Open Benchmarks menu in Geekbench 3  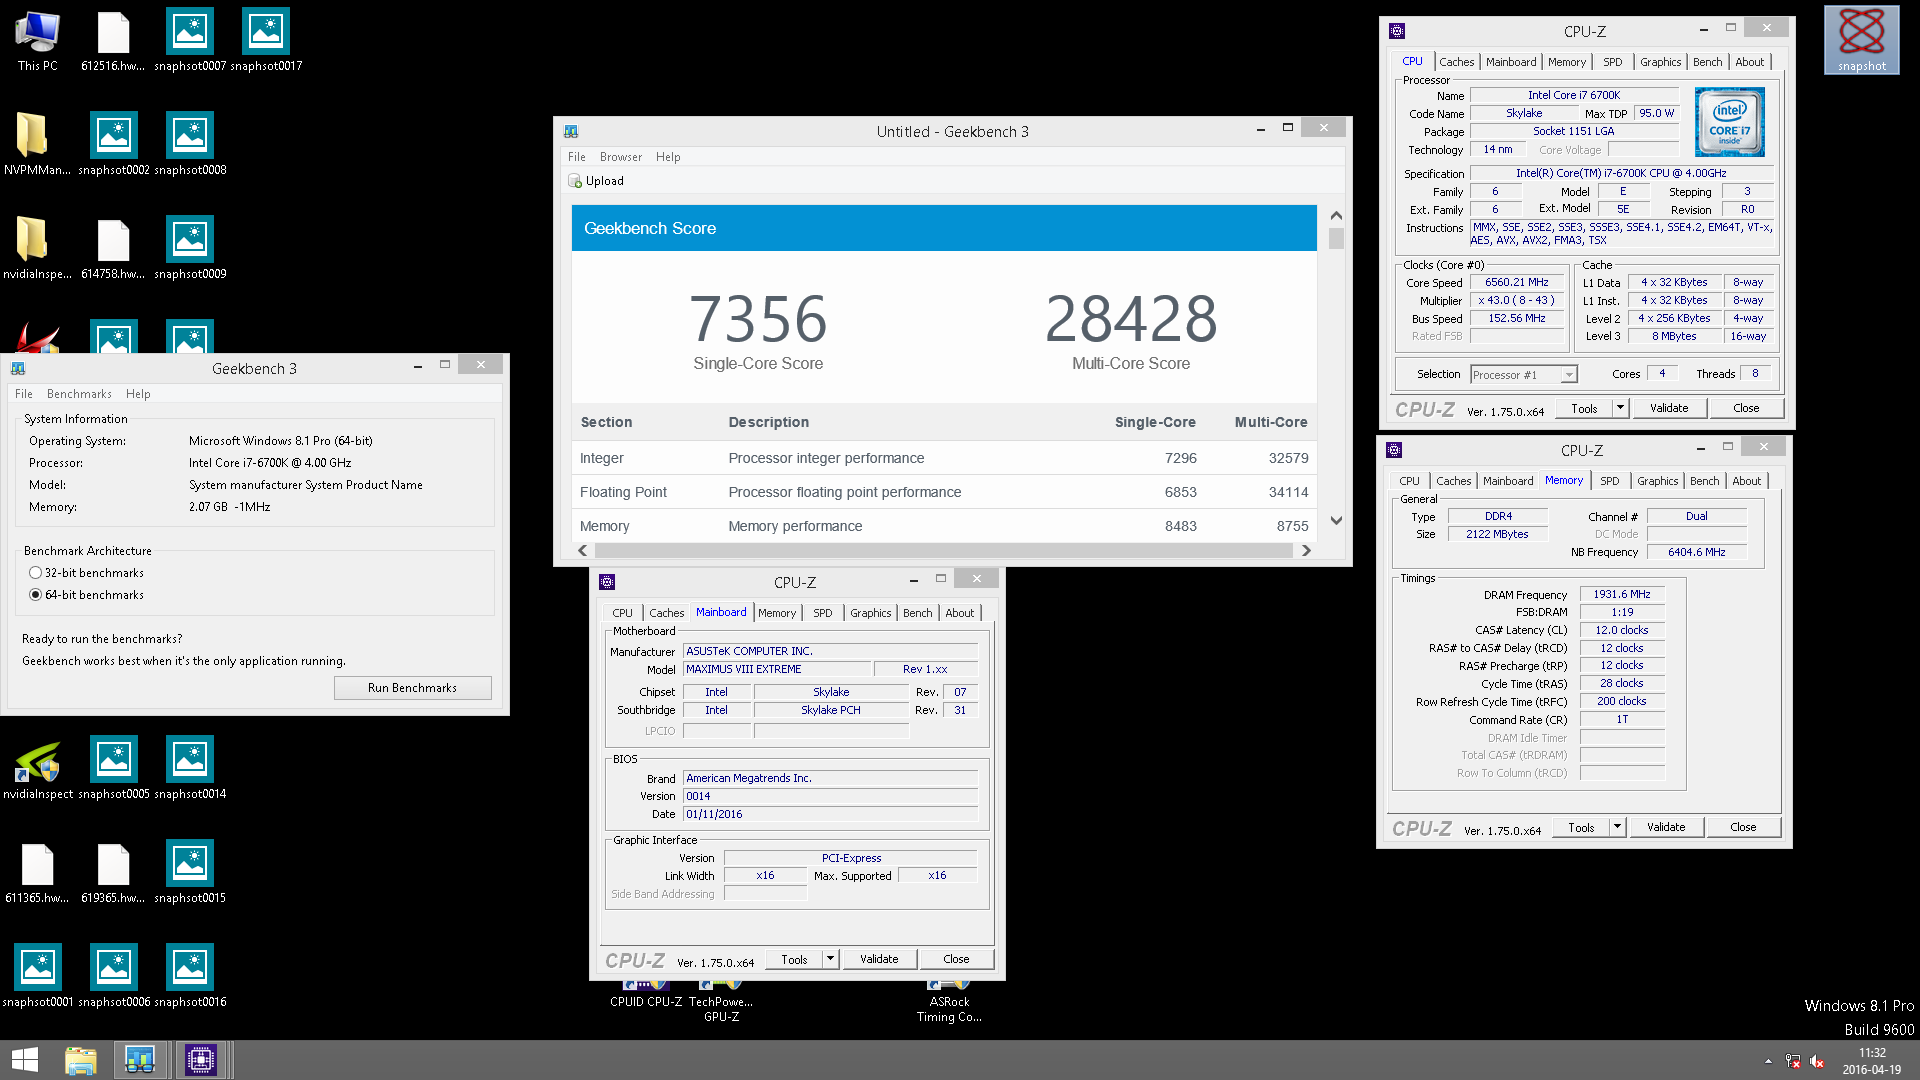point(79,394)
